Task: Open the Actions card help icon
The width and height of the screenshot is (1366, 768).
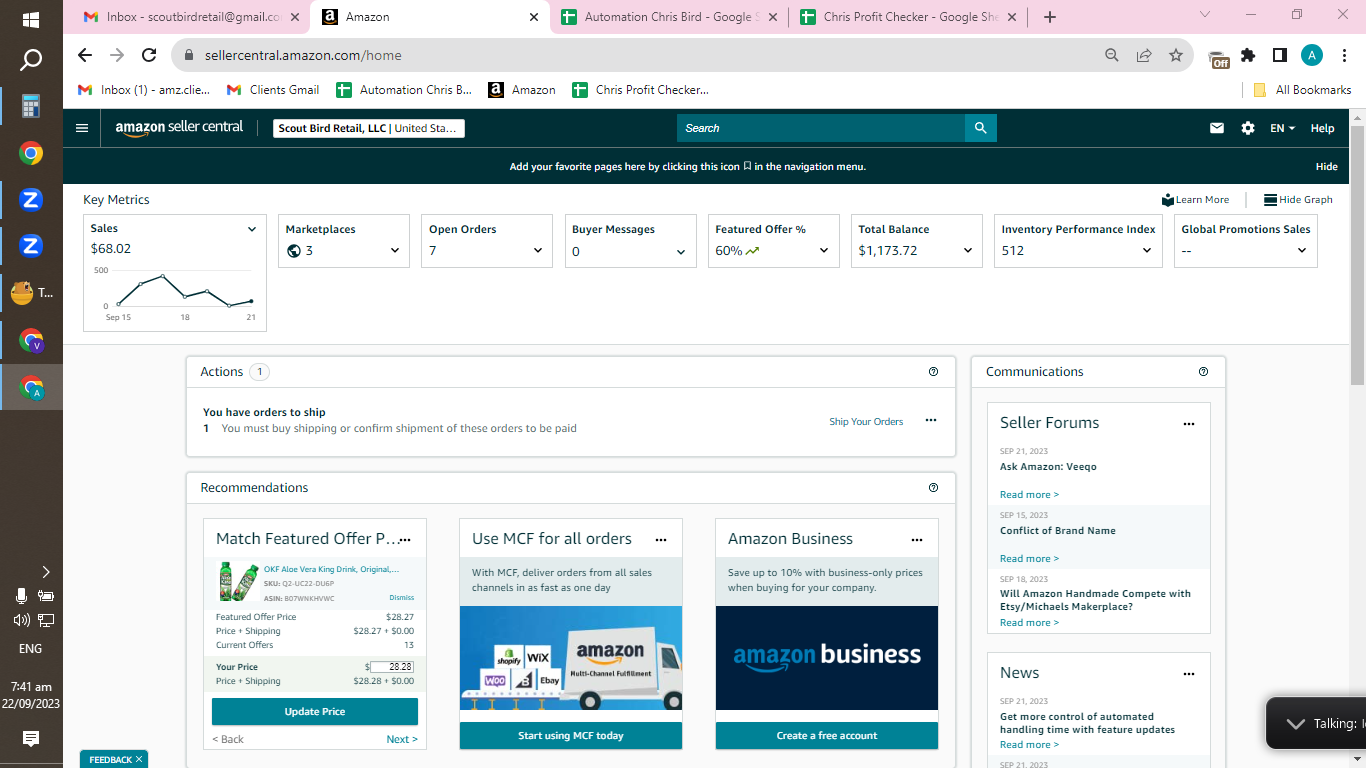Action: point(934,372)
